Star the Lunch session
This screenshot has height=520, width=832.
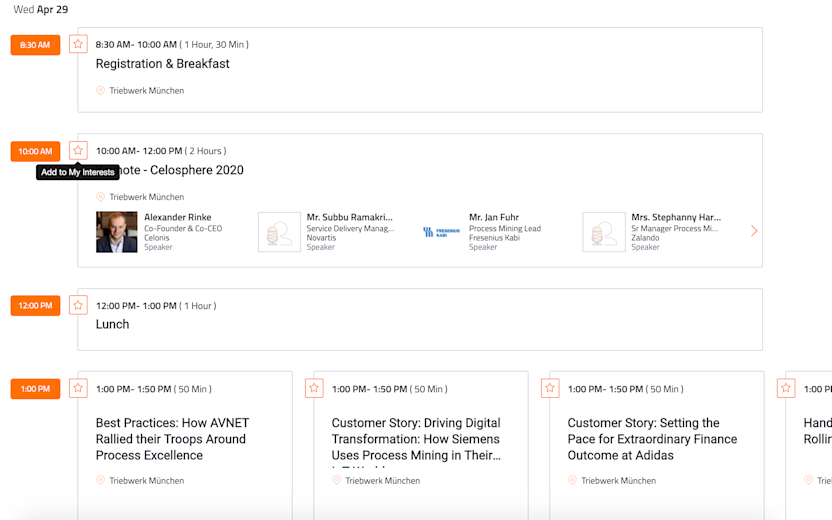[x=78, y=305]
